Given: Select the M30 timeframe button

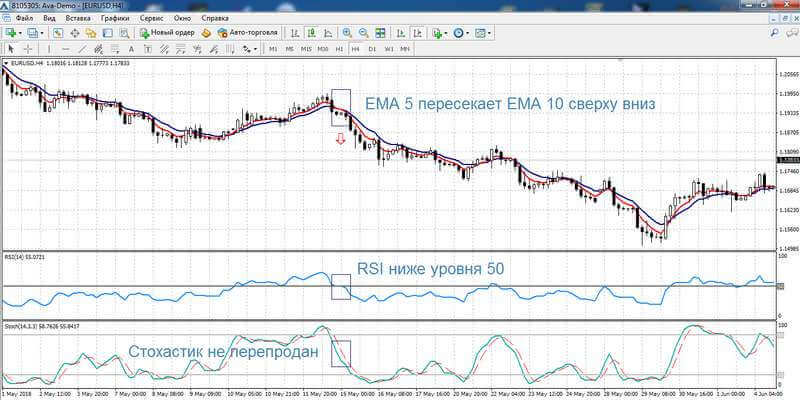Looking at the screenshot, I should 322,49.
